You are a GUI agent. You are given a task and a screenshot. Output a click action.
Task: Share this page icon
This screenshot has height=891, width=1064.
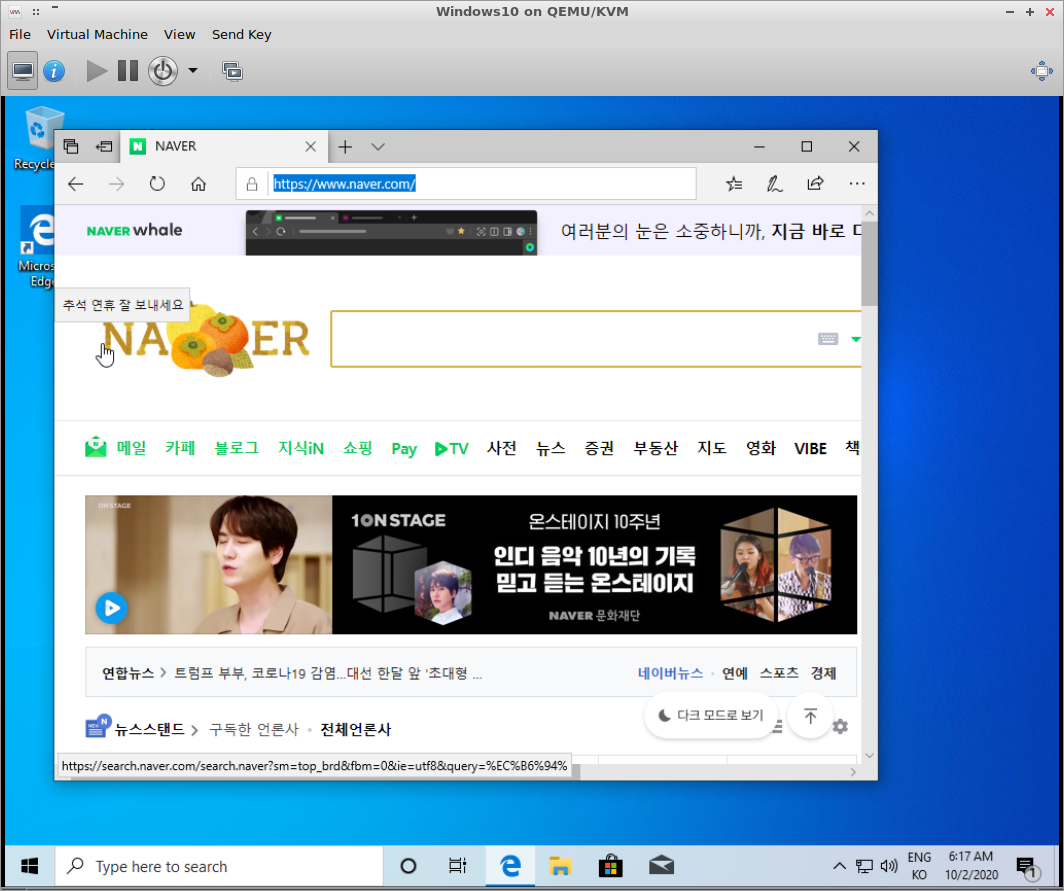815,183
